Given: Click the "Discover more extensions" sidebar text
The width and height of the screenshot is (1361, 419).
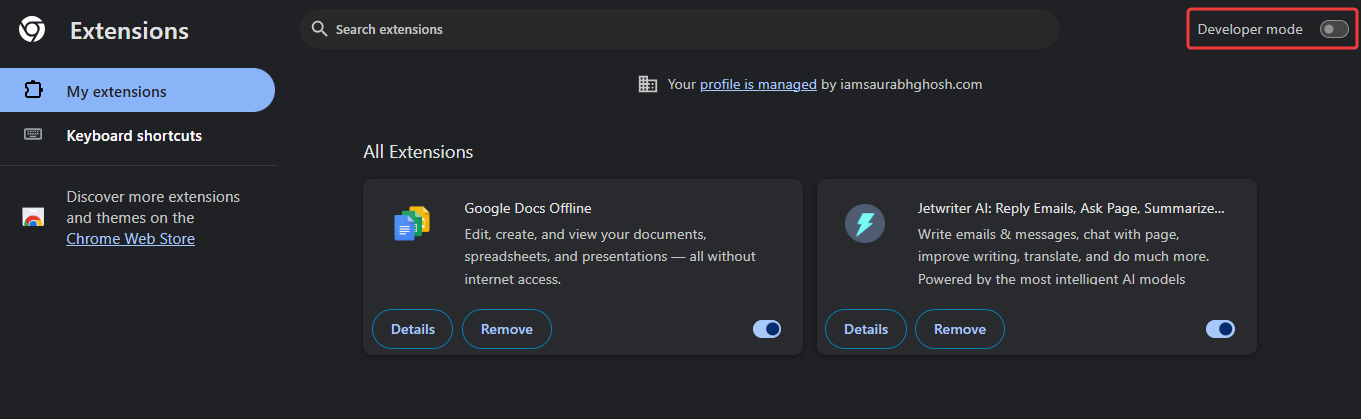Looking at the screenshot, I should click(x=153, y=207).
